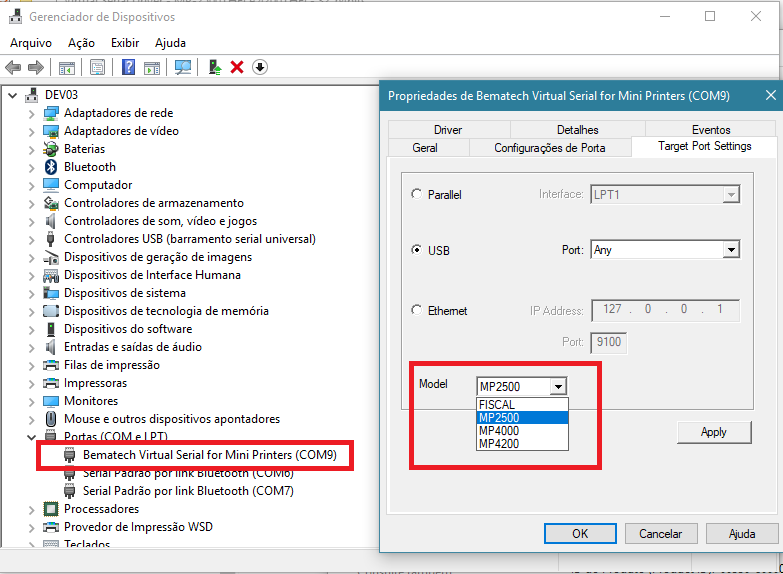The height and width of the screenshot is (574, 783).
Task: Collapse the DEV03 root node
Action: (13, 95)
